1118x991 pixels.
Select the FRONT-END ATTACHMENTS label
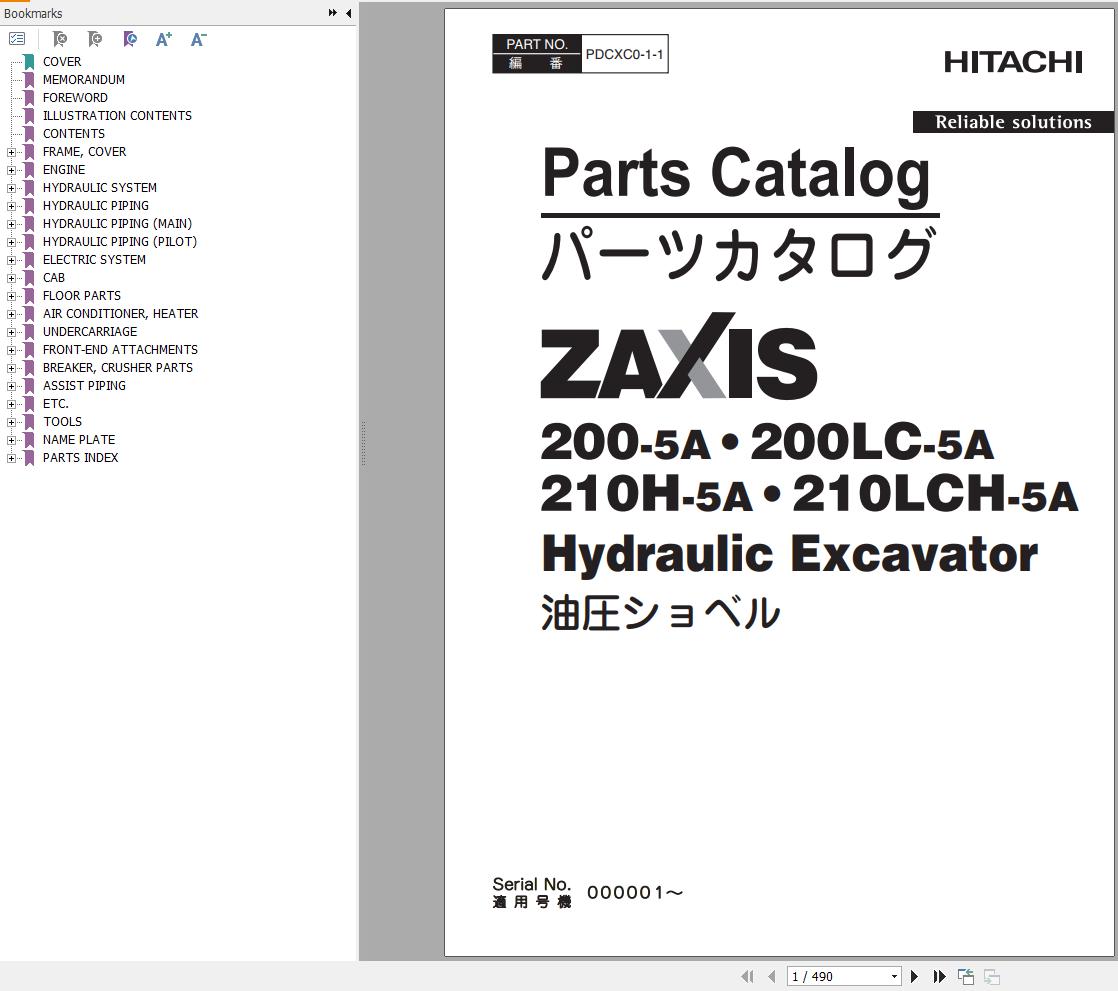tap(120, 349)
